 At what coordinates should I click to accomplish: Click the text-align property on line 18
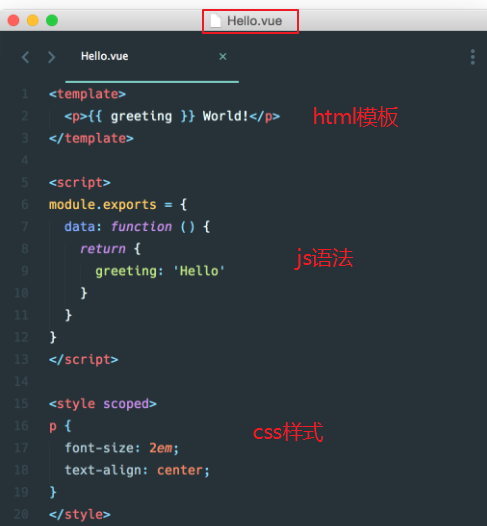(103, 470)
